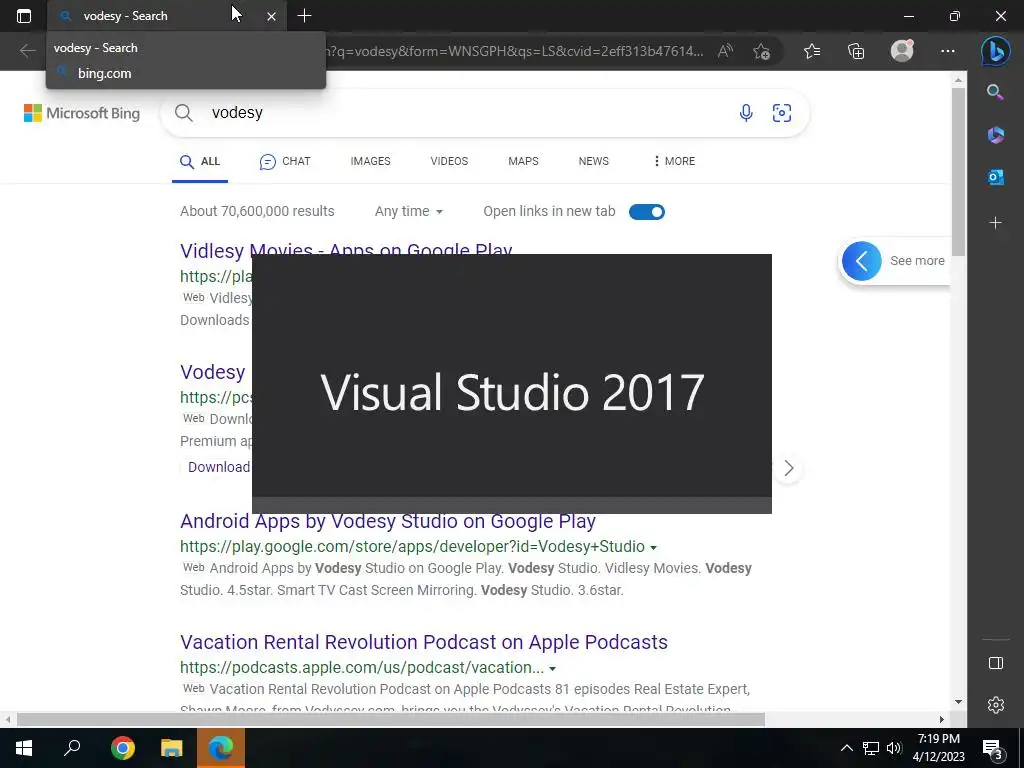Open sidebar settings gear
Screen dimensions: 1024x768
coord(995,705)
